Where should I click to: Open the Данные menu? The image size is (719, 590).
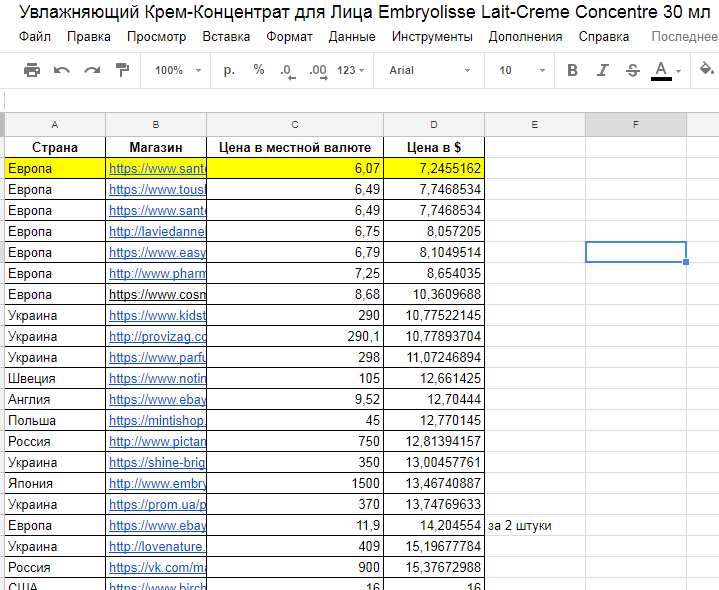(x=352, y=37)
